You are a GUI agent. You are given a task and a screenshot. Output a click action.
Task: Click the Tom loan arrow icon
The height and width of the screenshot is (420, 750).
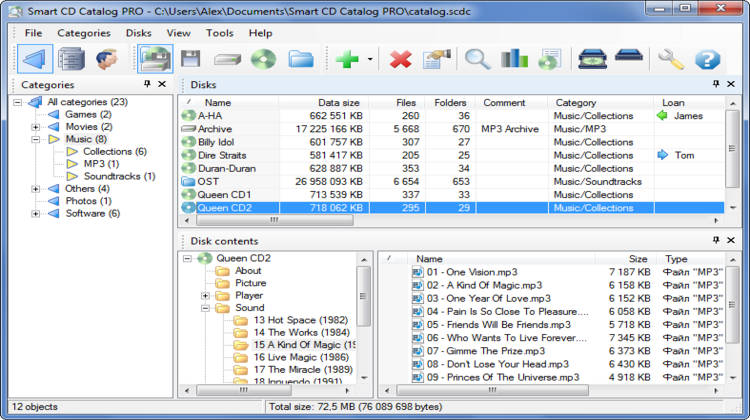[x=662, y=155]
